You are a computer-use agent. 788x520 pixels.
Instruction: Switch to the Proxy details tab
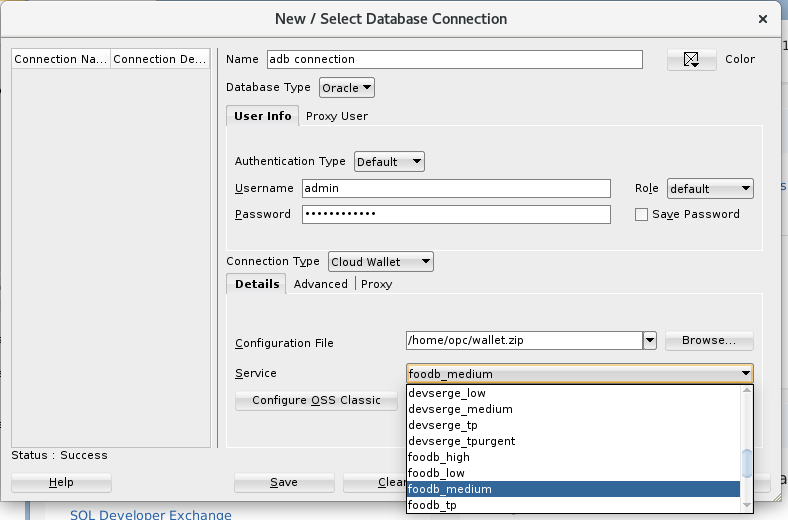[377, 284]
